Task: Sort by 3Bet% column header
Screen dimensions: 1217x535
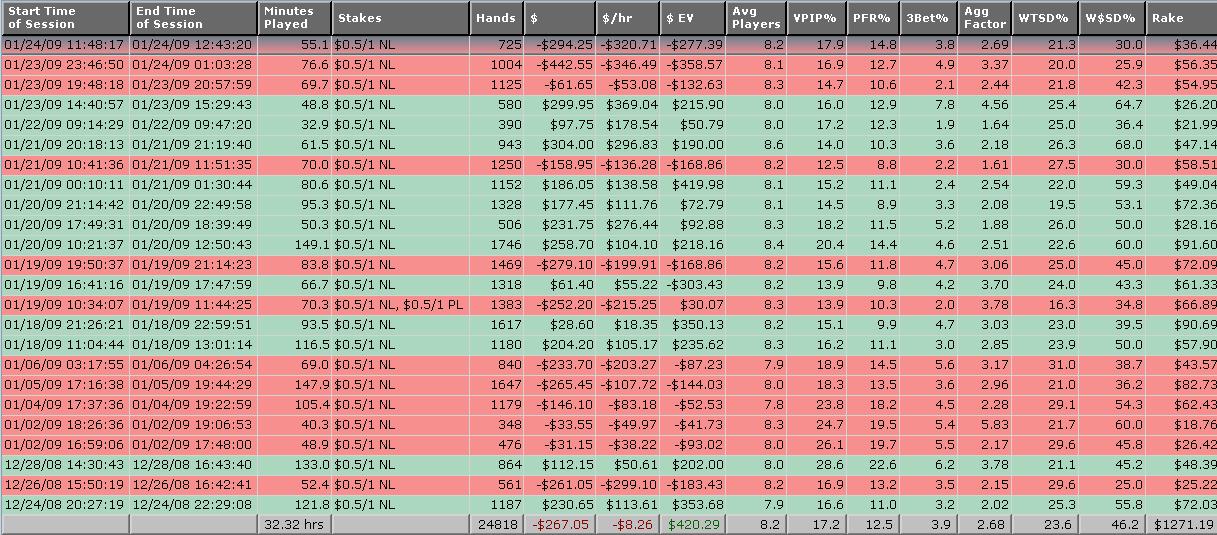Action: pos(928,17)
